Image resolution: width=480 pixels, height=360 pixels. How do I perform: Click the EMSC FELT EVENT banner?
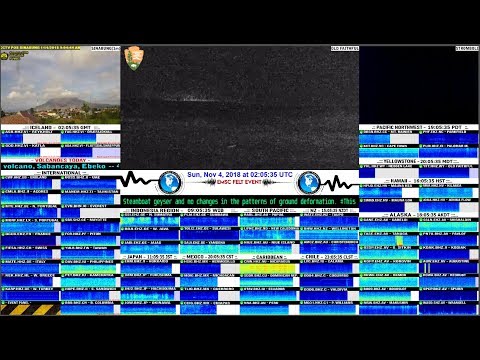(239, 182)
